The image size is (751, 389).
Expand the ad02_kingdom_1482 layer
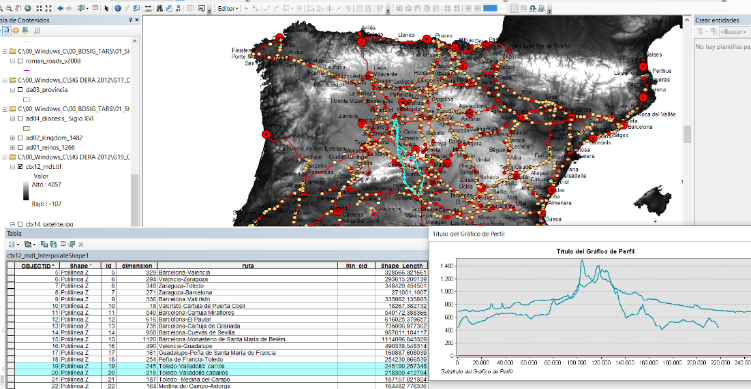[x=12, y=137]
